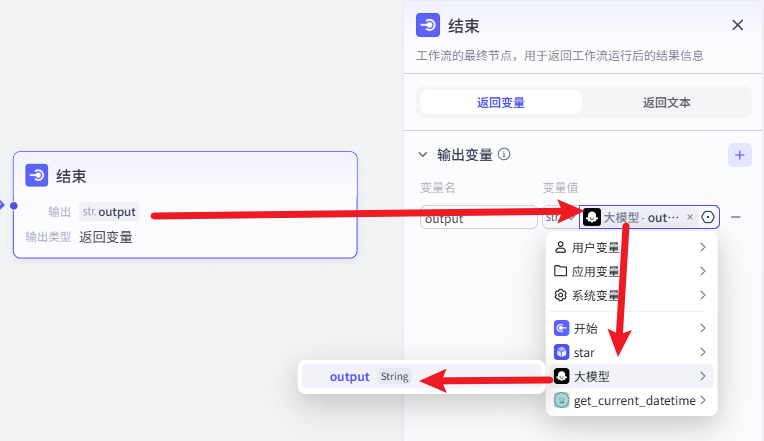764x441 pixels.
Task: Click the chevron next to 大模型
Action: point(703,376)
